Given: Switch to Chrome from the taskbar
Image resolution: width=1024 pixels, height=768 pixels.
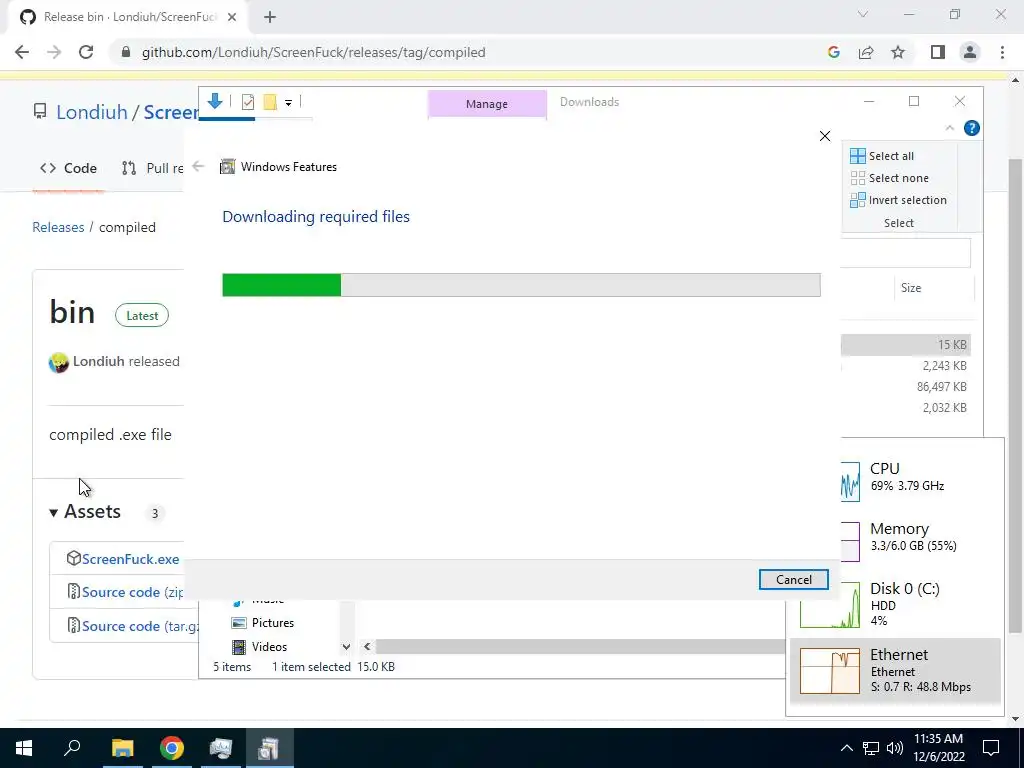Looking at the screenshot, I should tap(172, 748).
